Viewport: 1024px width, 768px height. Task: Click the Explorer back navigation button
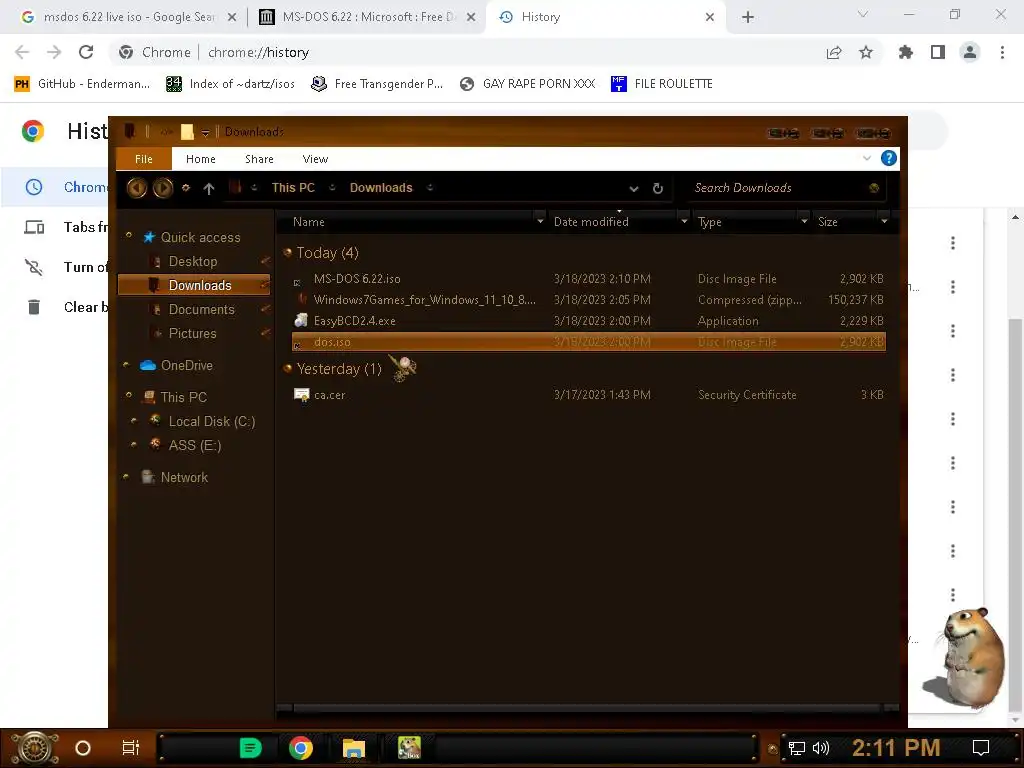(x=136, y=188)
